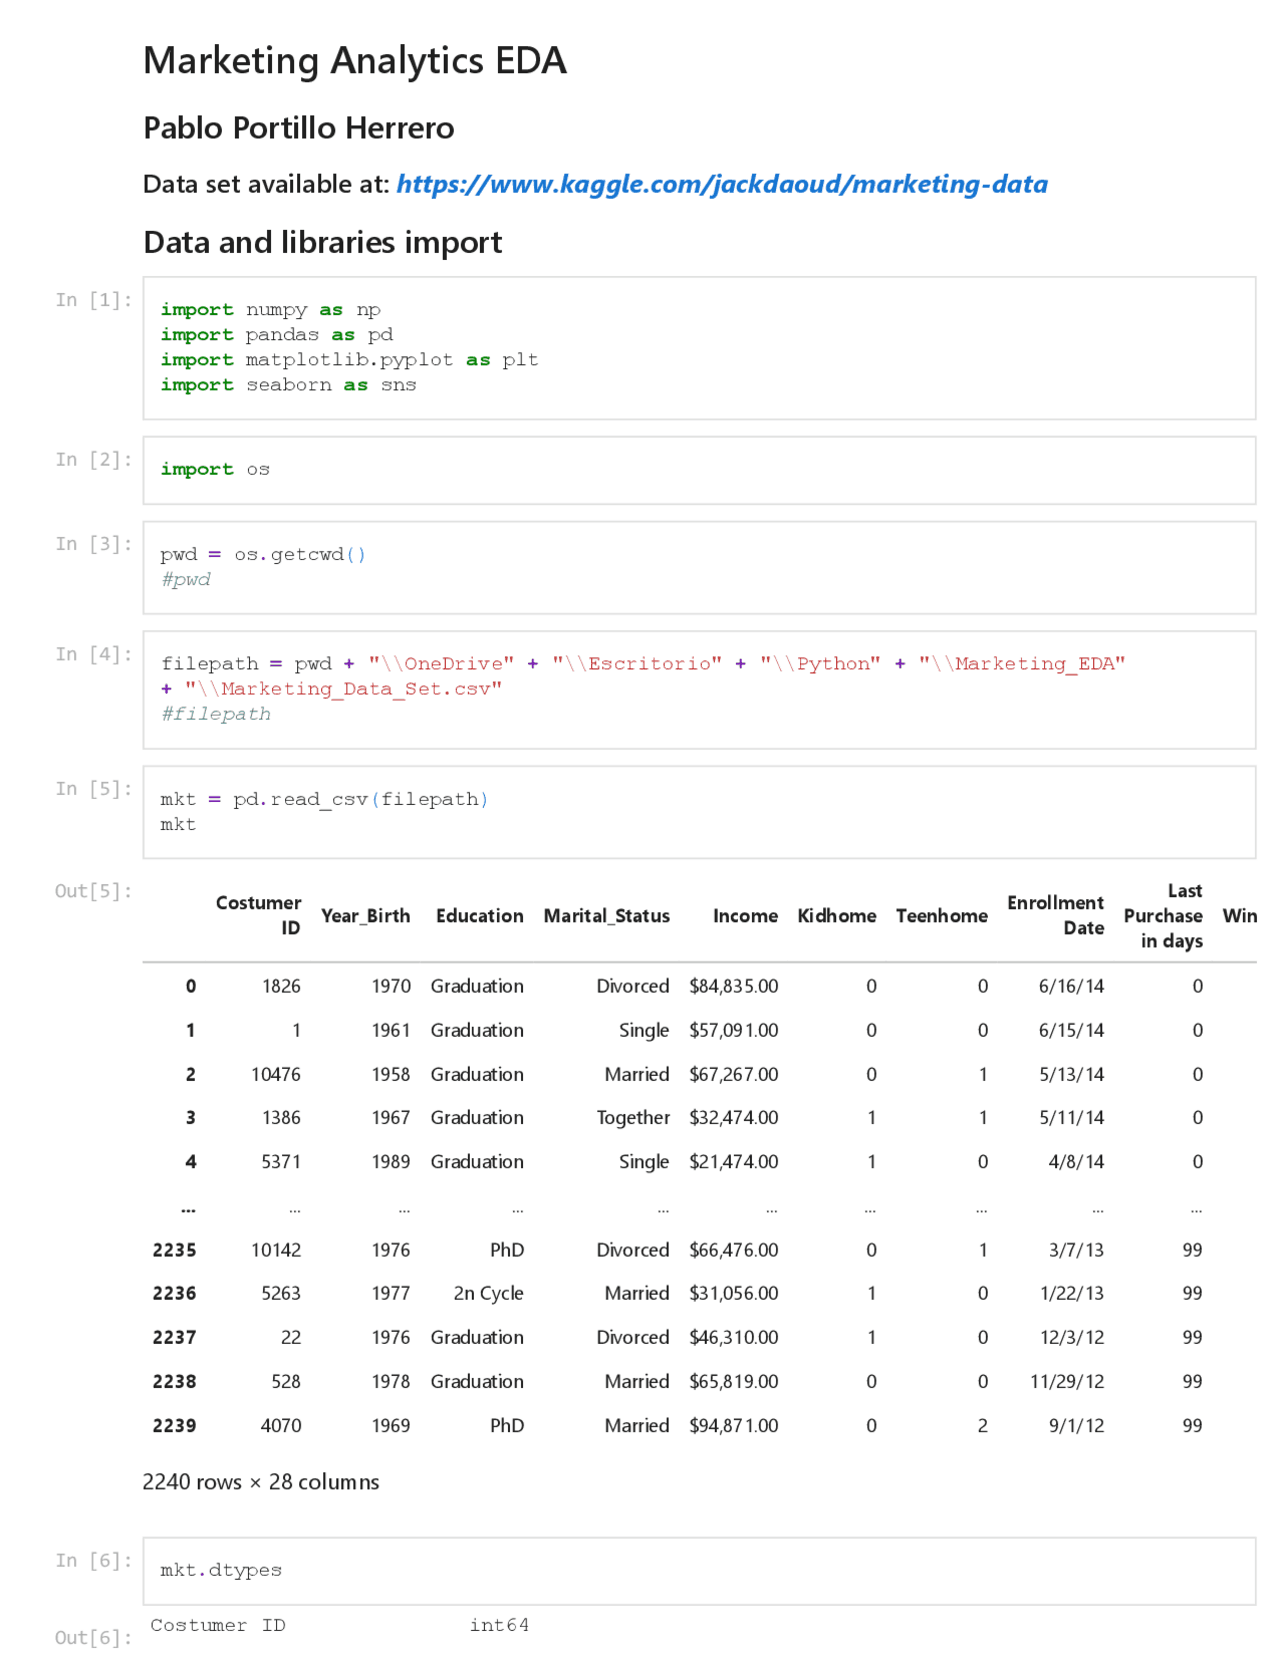The image size is (1280, 1656).
Task: Select the Income column header
Action: pyautogui.click(x=745, y=916)
